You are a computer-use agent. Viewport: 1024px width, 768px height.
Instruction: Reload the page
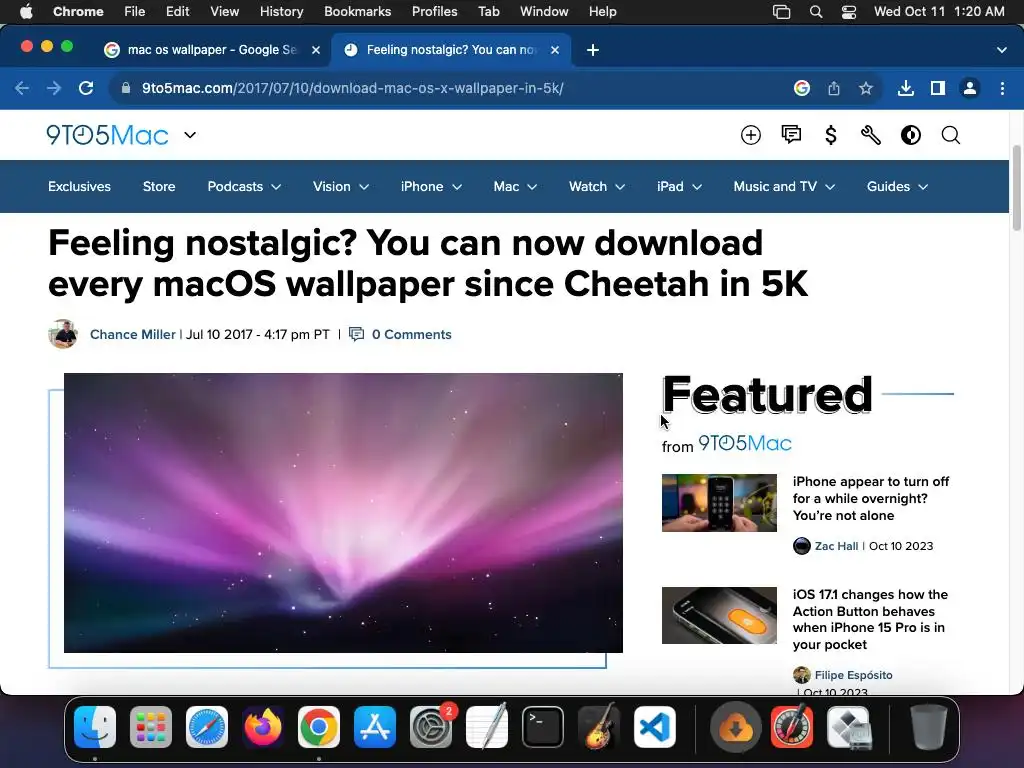coord(86,88)
